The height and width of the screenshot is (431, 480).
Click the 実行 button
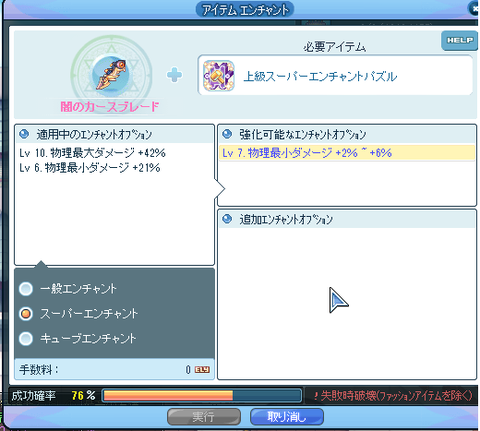204,417
